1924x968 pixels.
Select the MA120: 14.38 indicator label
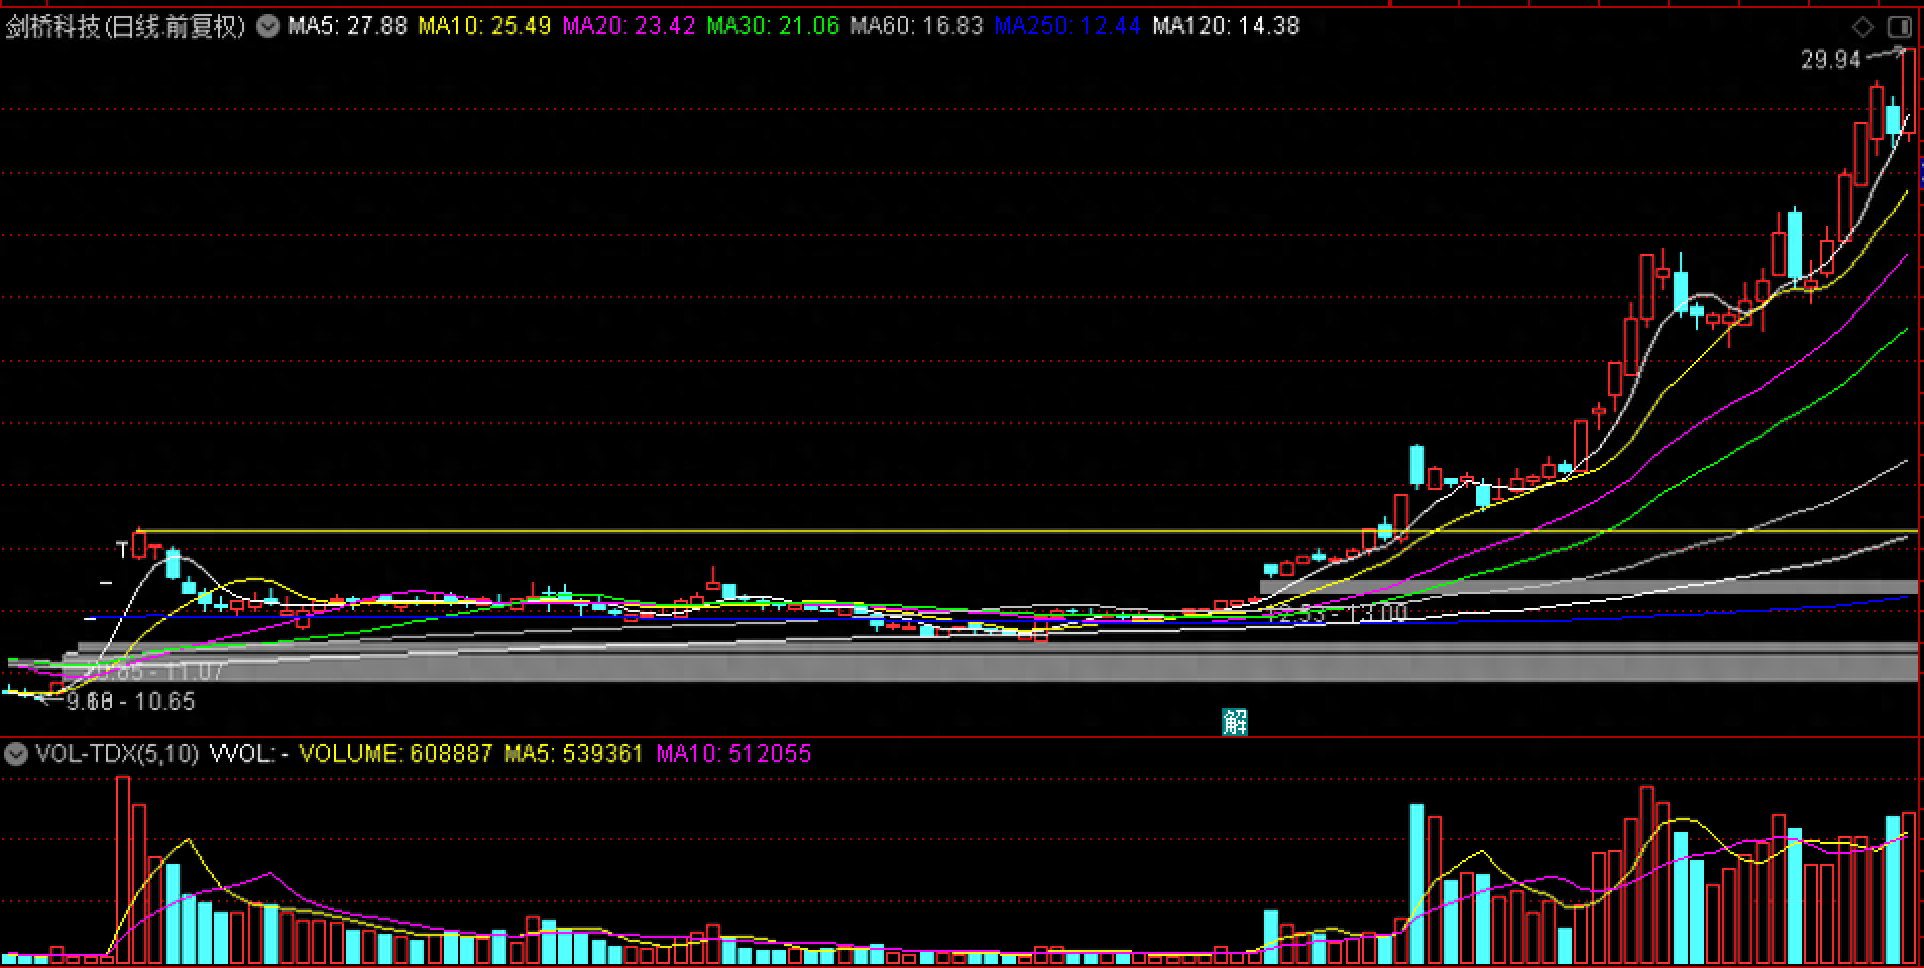pos(1226,26)
